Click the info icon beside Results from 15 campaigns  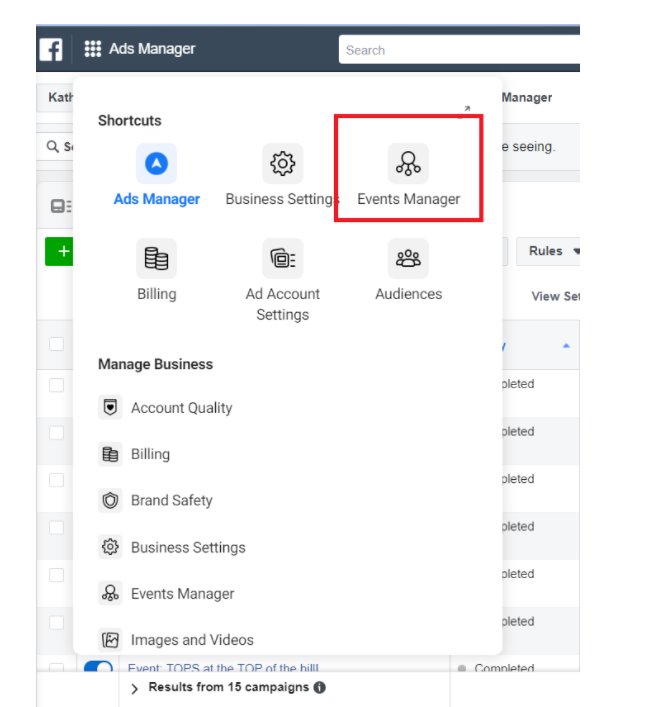(320, 687)
